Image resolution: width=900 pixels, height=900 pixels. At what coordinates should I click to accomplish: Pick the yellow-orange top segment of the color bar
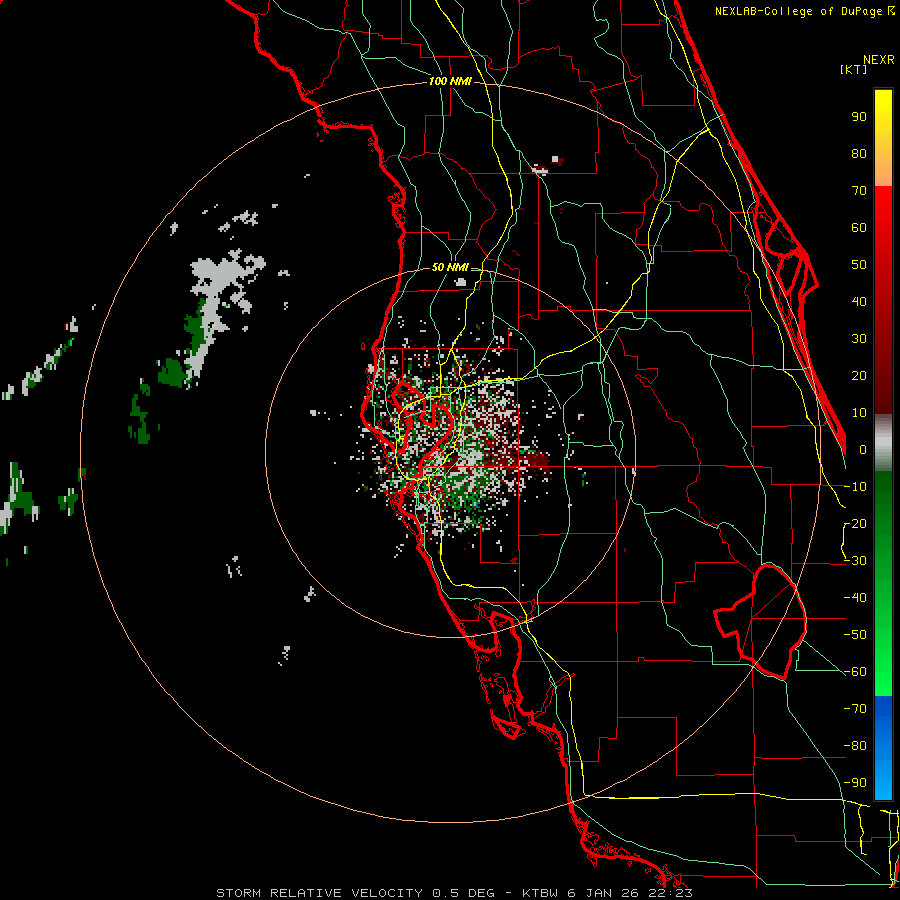tap(883, 138)
